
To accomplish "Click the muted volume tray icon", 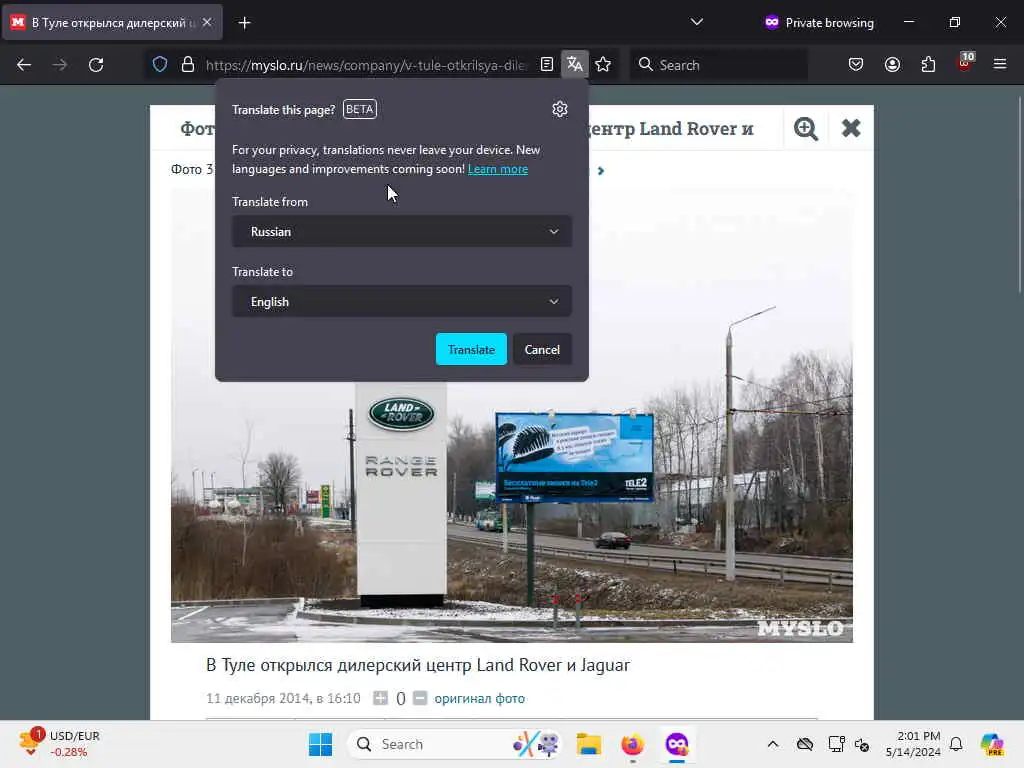I will 862,745.
